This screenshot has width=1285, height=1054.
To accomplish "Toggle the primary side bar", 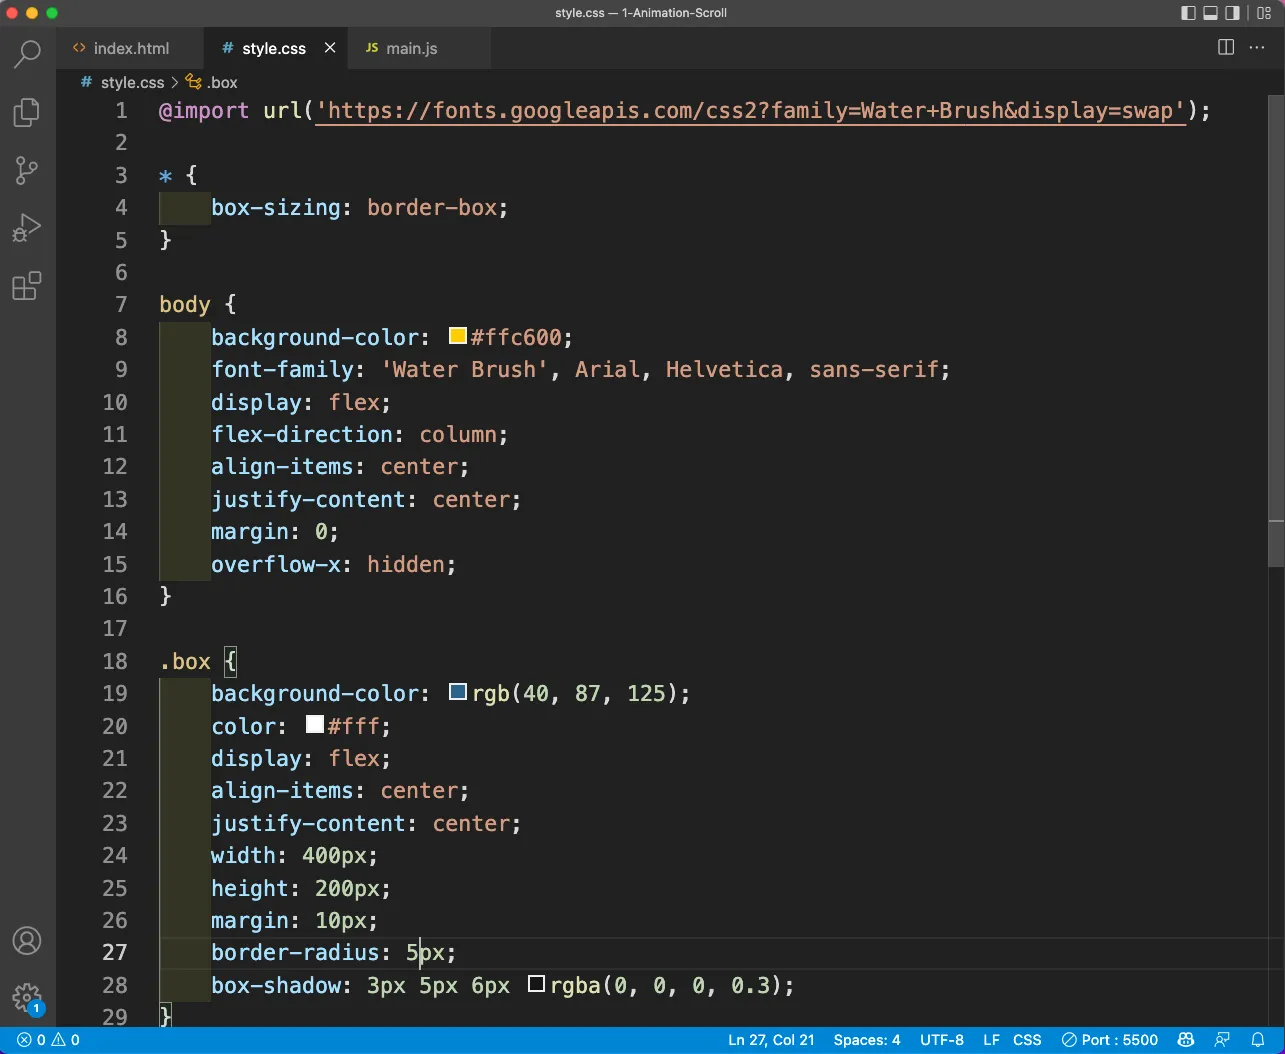I will [1188, 13].
